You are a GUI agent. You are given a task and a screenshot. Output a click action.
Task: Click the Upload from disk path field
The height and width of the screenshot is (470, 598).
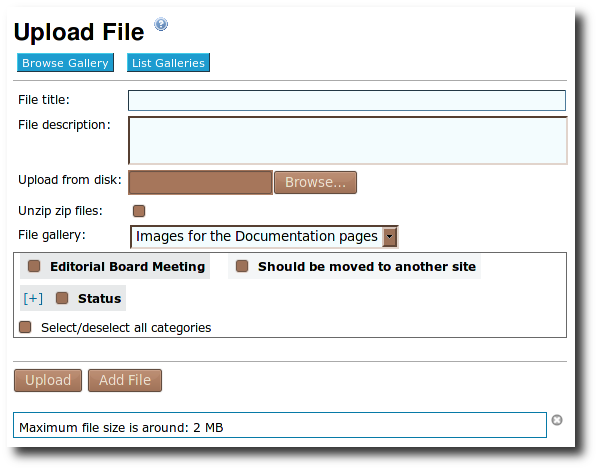201,182
